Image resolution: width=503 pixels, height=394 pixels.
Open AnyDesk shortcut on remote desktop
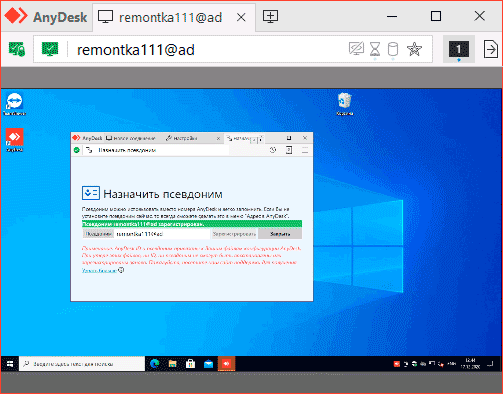[x=14, y=140]
